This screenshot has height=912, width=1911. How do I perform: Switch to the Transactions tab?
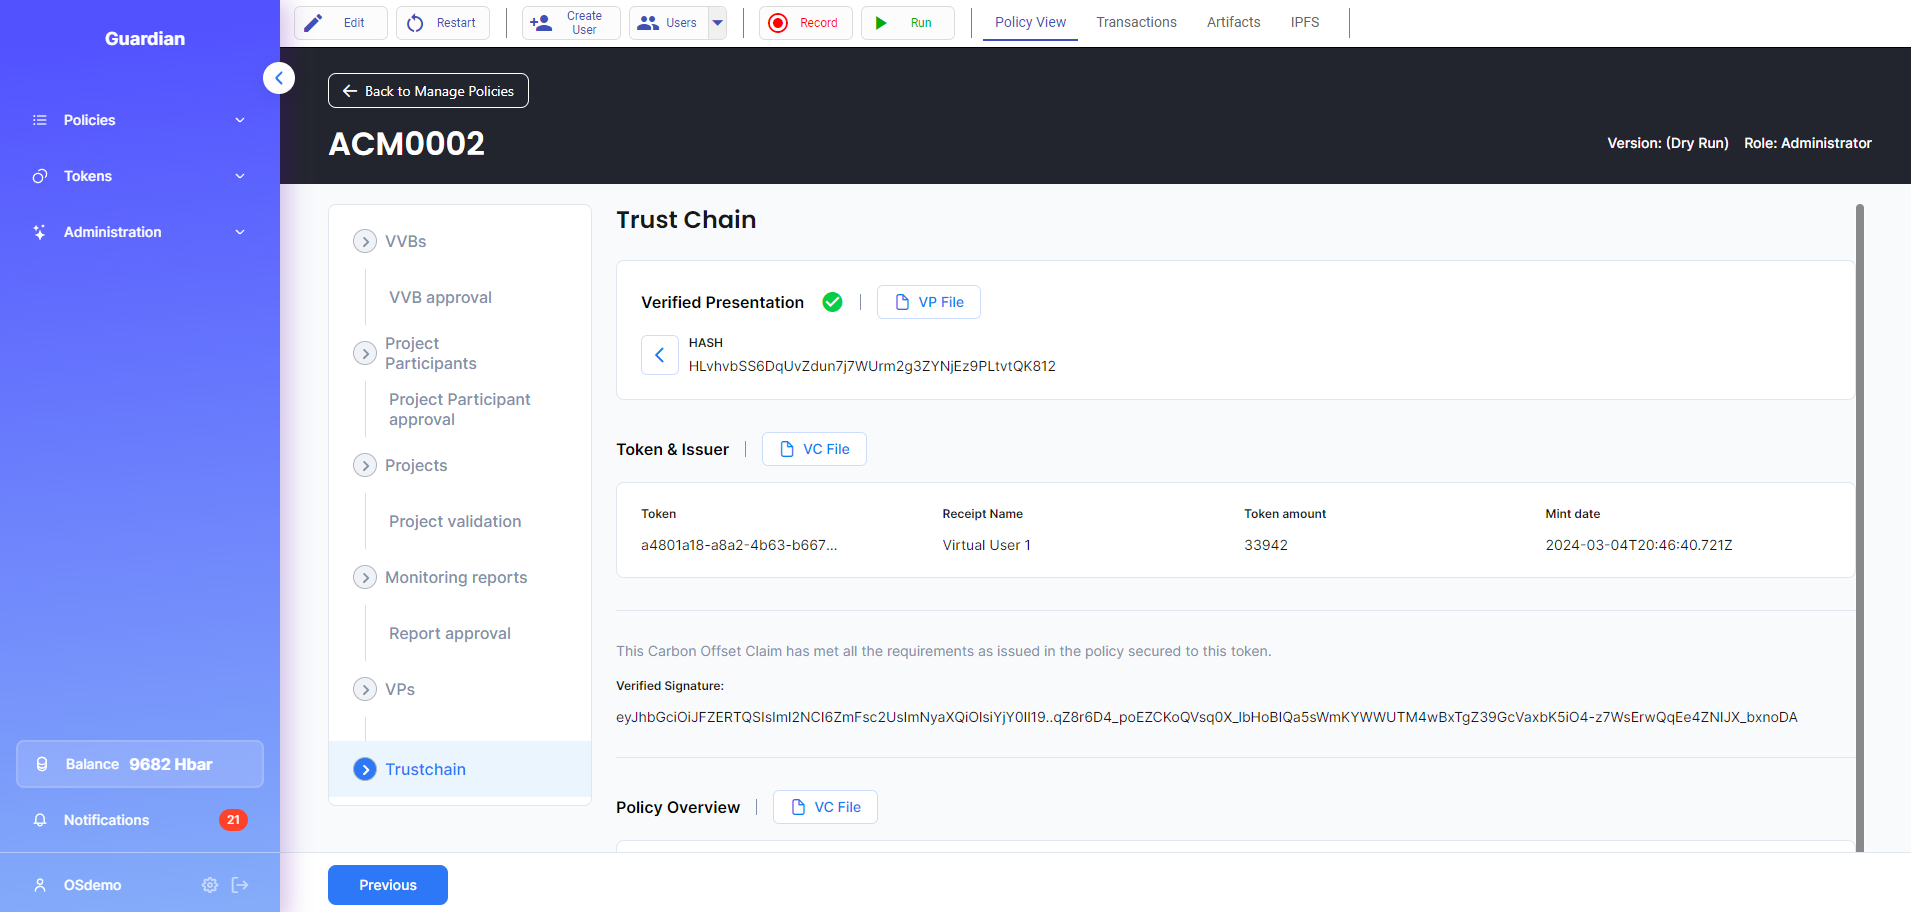(x=1136, y=22)
